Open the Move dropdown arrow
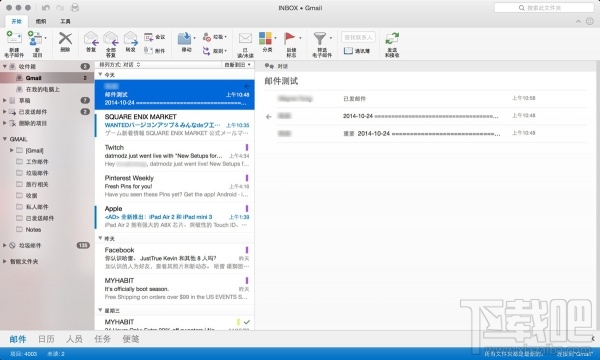This screenshot has width=600, height=360. 194,38
